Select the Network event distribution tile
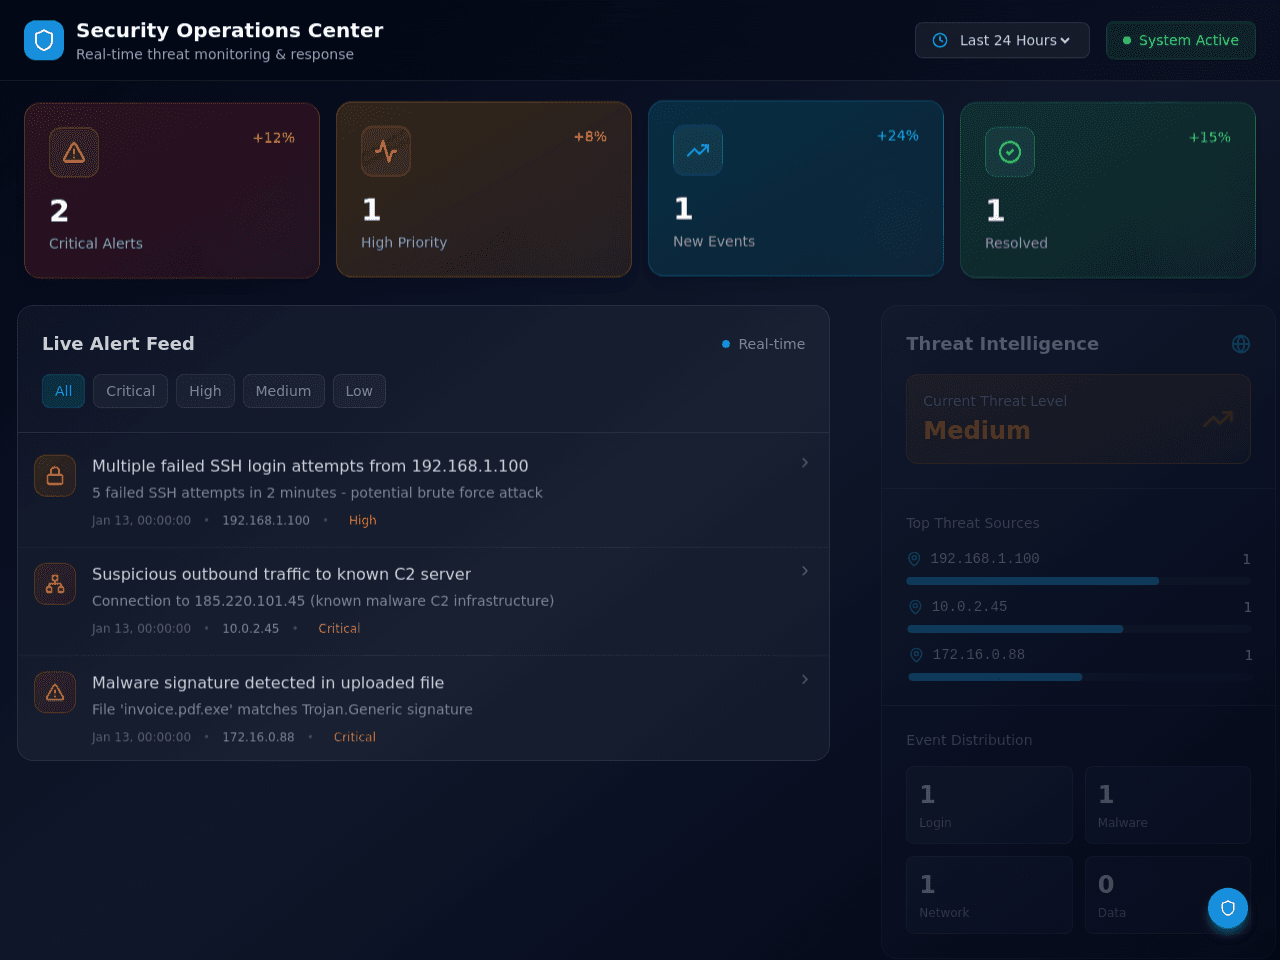Image resolution: width=1280 pixels, height=960 pixels. 989,895
